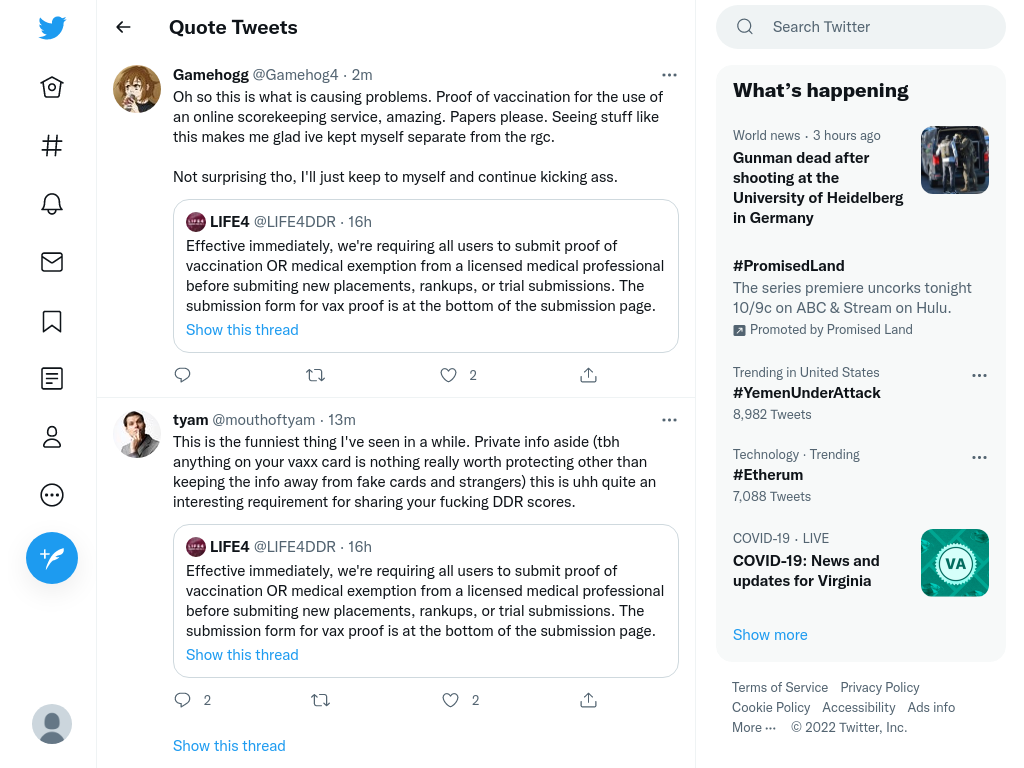Like tyam's tweet with the heart
This screenshot has height=768, width=1024.
(x=451, y=700)
